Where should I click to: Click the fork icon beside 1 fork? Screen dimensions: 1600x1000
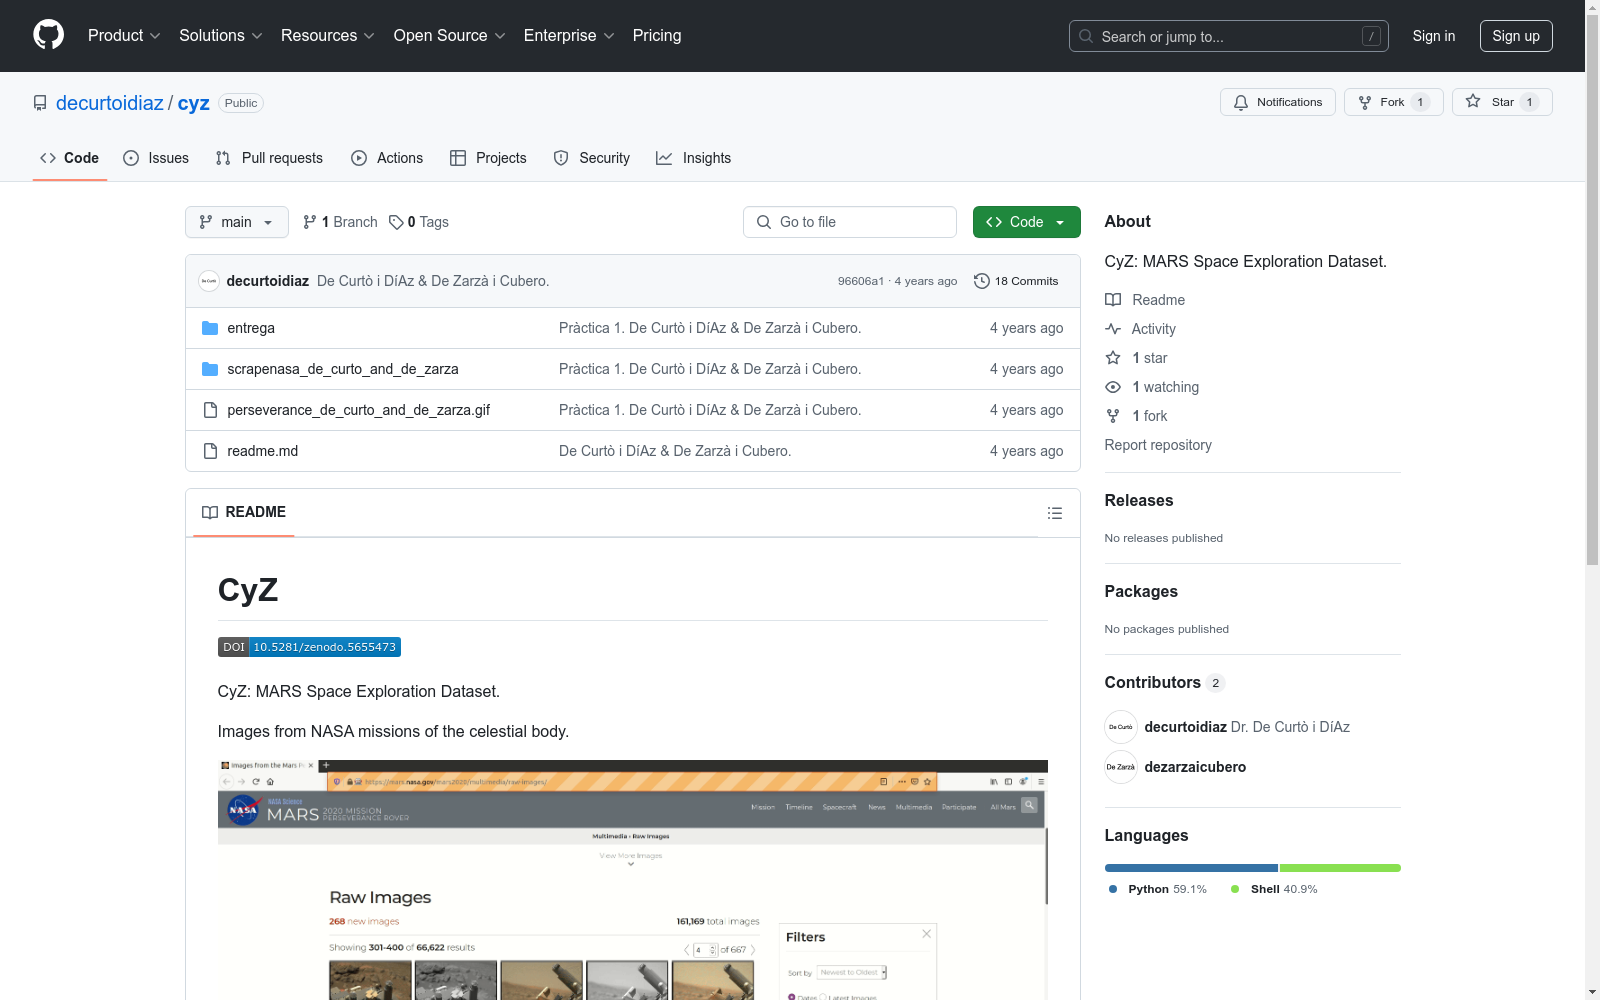pyautogui.click(x=1113, y=416)
